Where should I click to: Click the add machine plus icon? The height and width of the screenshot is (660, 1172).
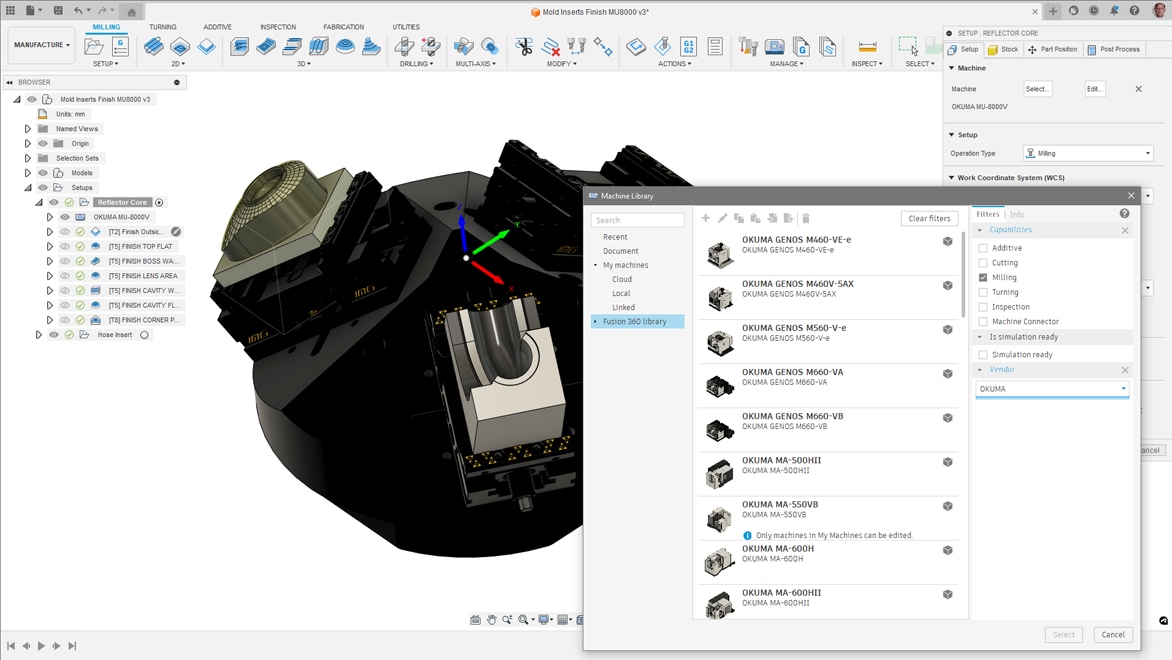coord(705,218)
